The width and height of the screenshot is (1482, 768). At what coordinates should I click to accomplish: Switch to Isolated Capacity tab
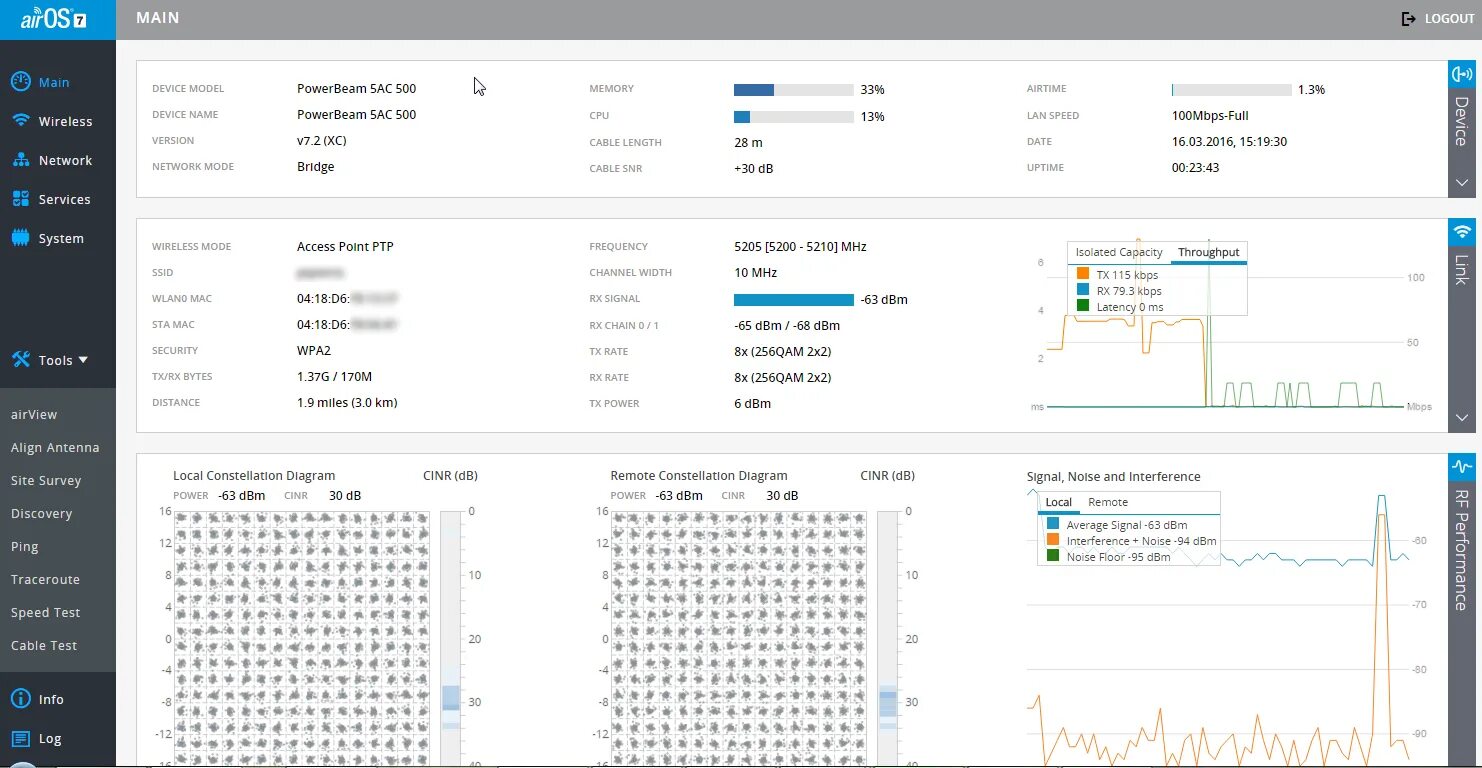pos(1119,252)
